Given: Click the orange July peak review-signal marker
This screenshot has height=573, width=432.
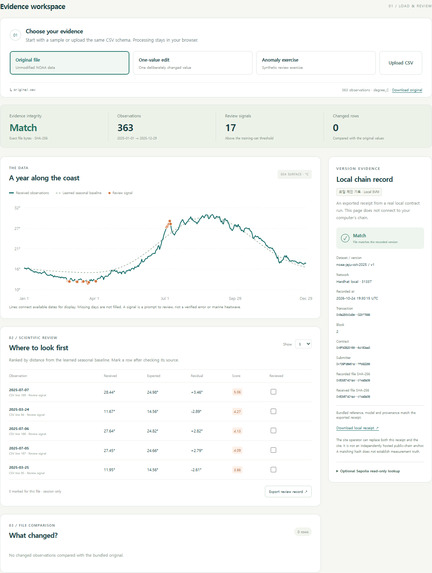Looking at the screenshot, I should point(170,221).
